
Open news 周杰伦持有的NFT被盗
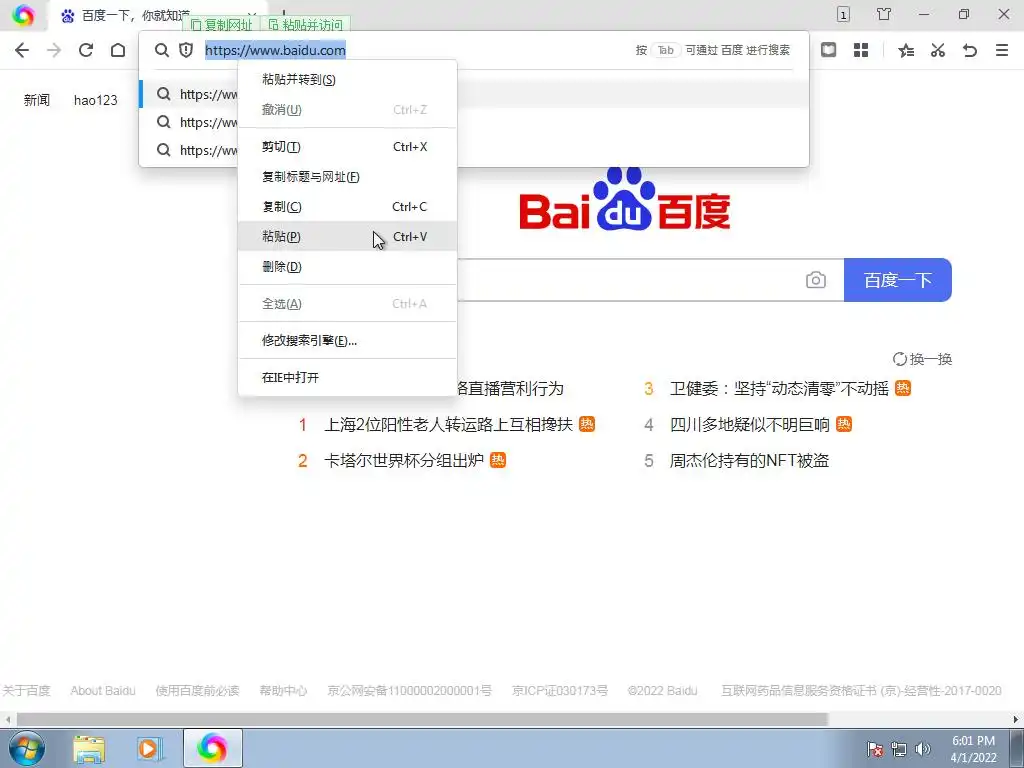click(x=749, y=460)
